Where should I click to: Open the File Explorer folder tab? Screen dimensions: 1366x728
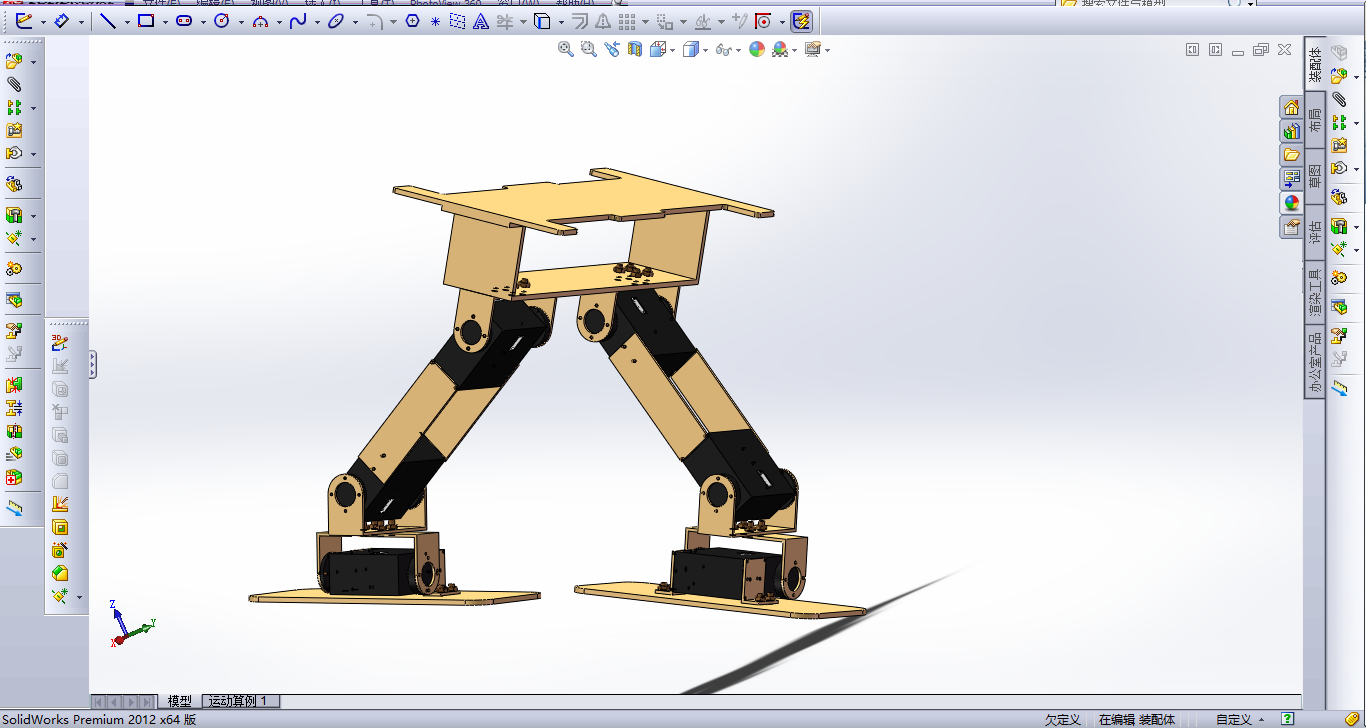pyautogui.click(x=1291, y=155)
